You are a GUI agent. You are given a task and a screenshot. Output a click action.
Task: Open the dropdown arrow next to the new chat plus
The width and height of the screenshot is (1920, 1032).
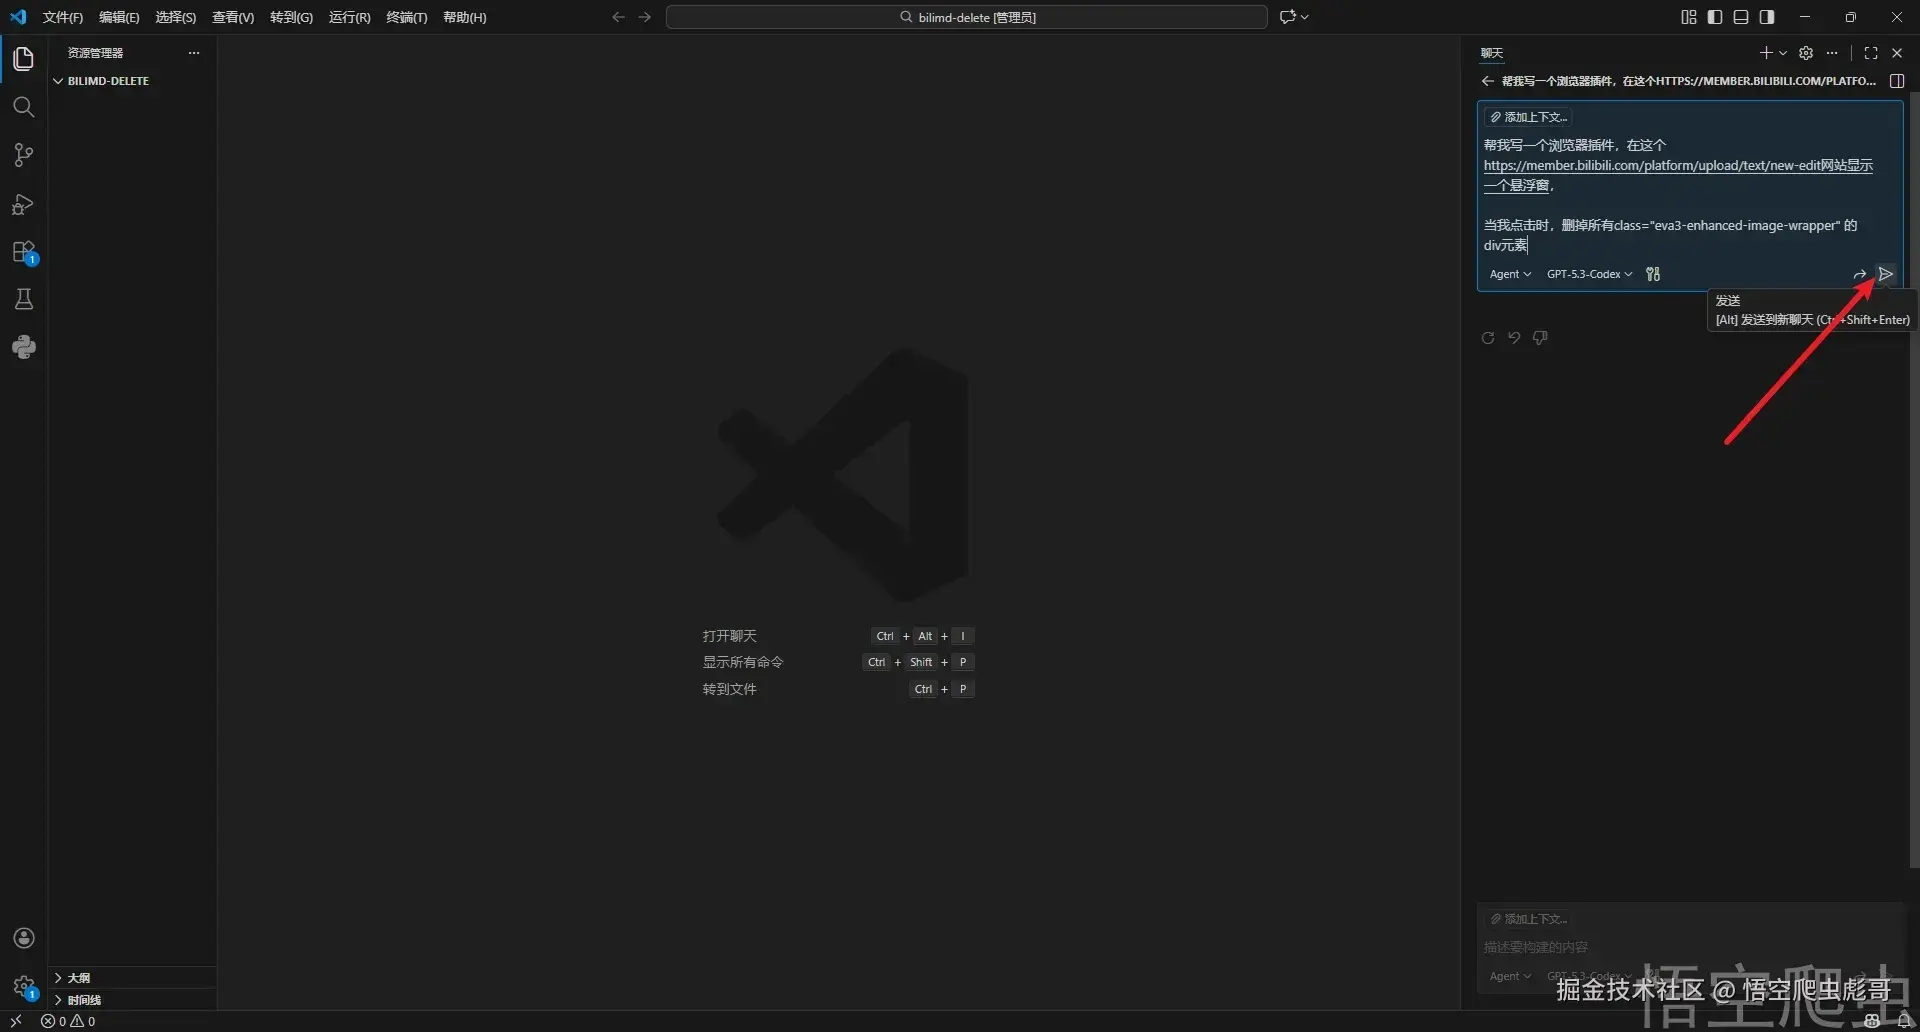pyautogui.click(x=1783, y=53)
